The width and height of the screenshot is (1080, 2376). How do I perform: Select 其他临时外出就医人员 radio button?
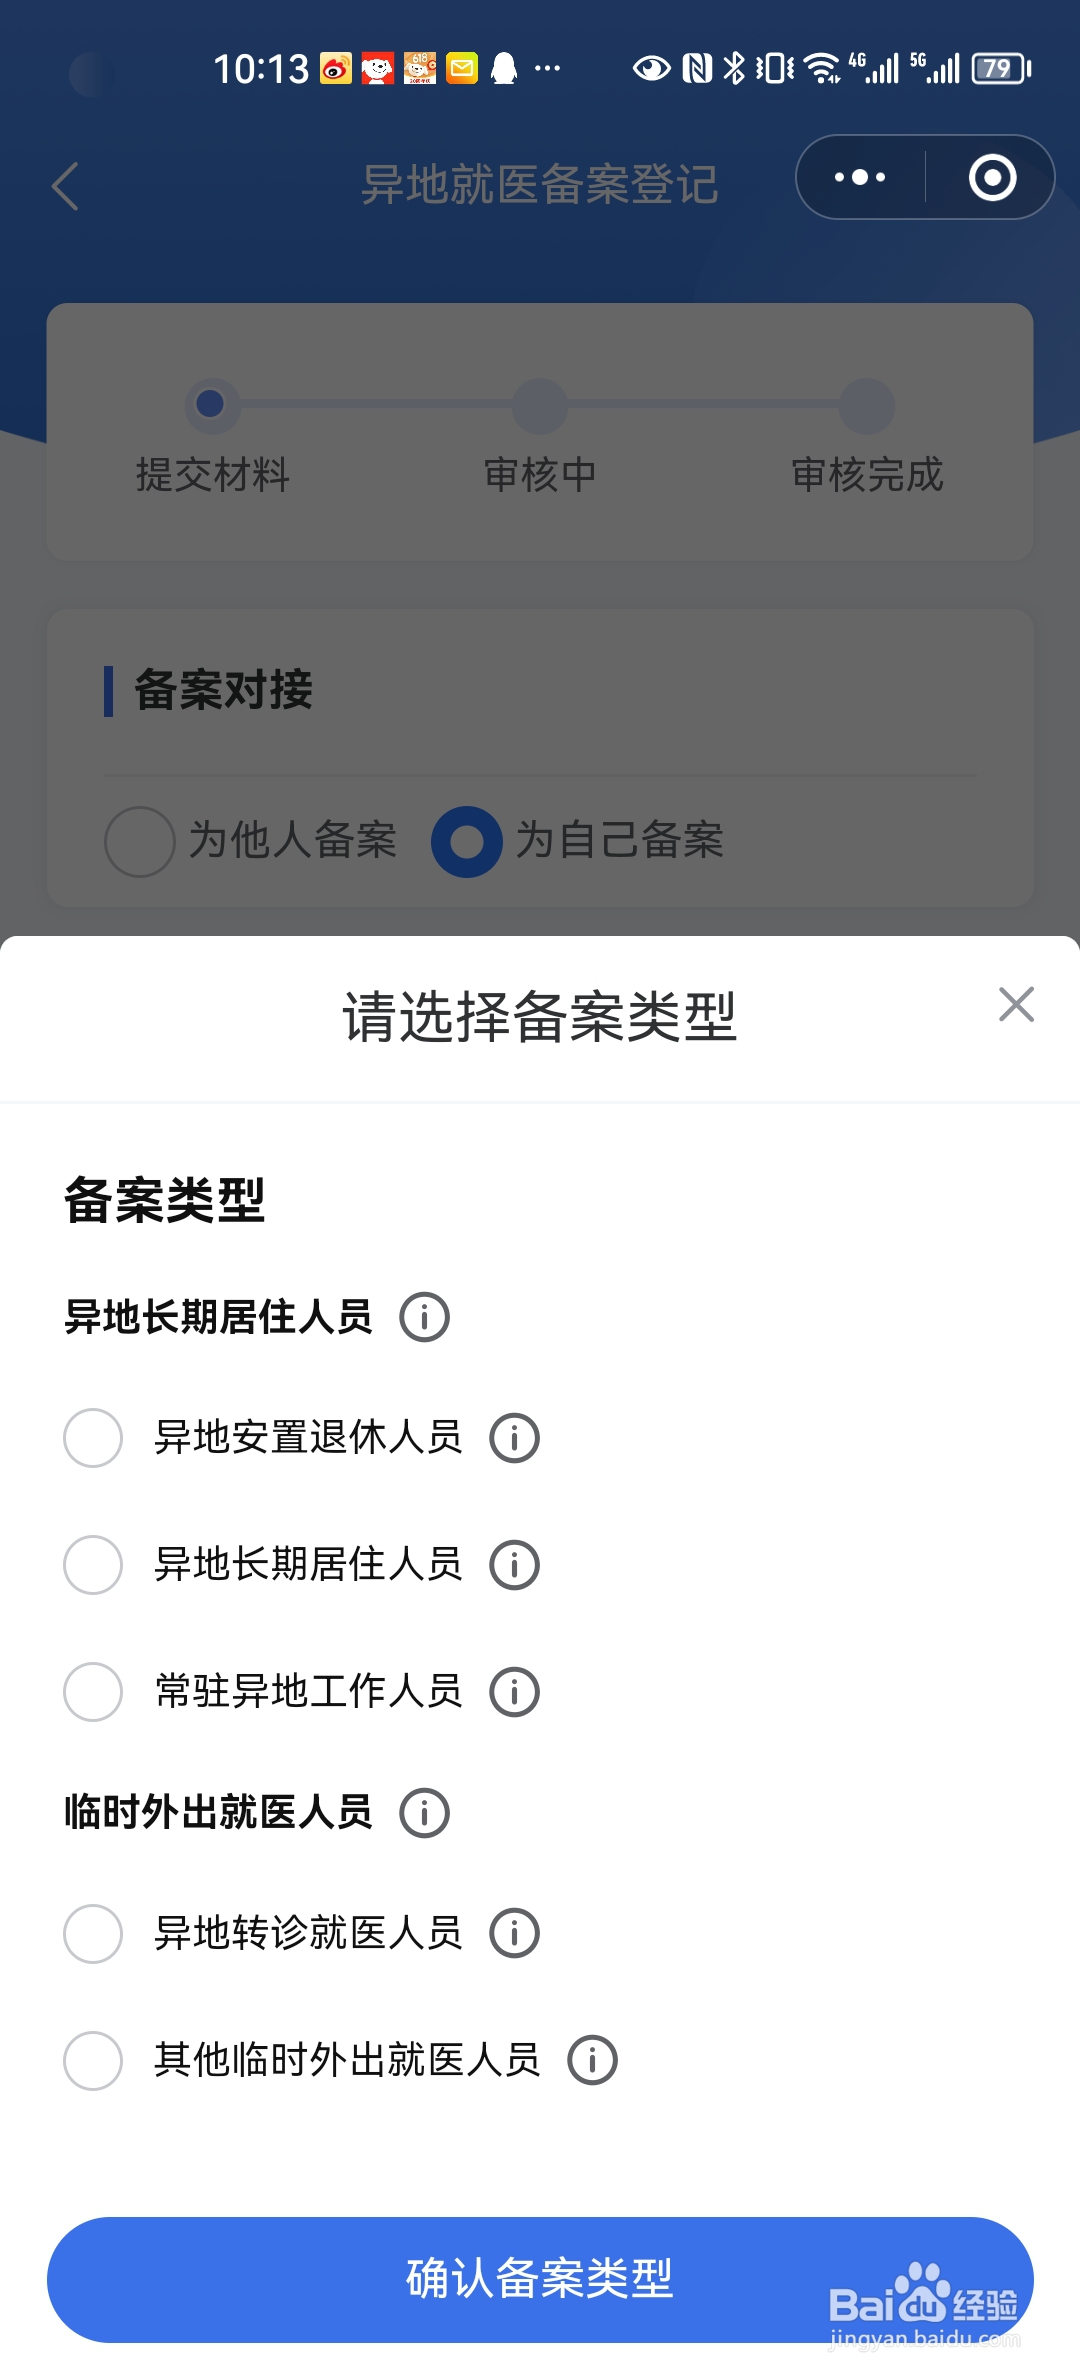pos(93,2060)
